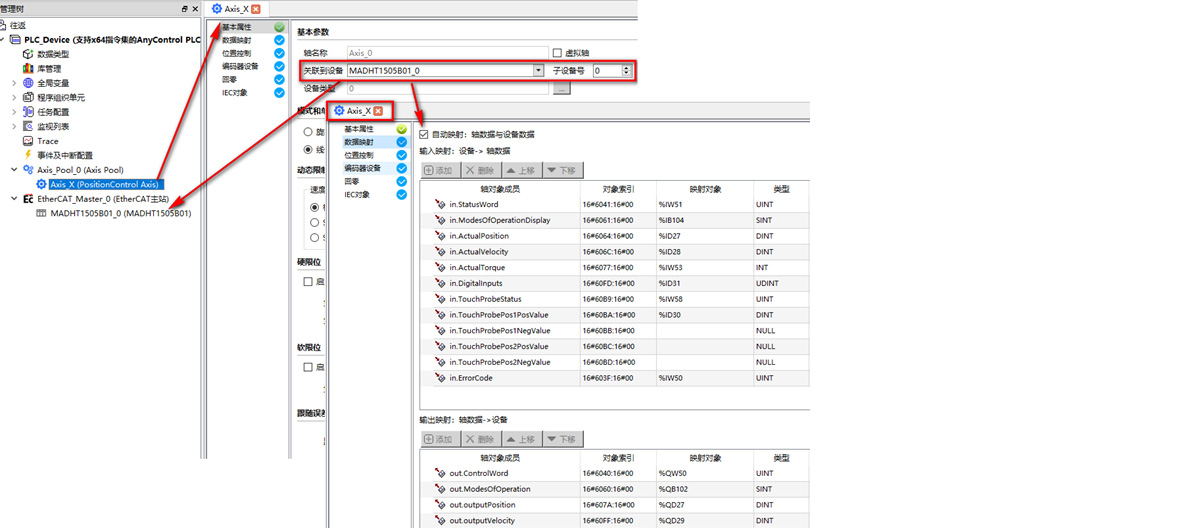Viewport: 1200px width, 528px height.
Task: Expand the 全局变量 tree node
Action: click(14, 83)
